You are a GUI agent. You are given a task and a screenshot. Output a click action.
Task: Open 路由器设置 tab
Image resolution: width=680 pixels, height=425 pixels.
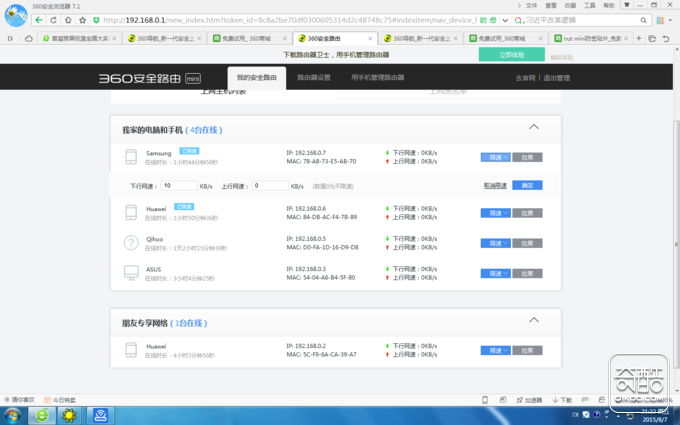coord(314,78)
